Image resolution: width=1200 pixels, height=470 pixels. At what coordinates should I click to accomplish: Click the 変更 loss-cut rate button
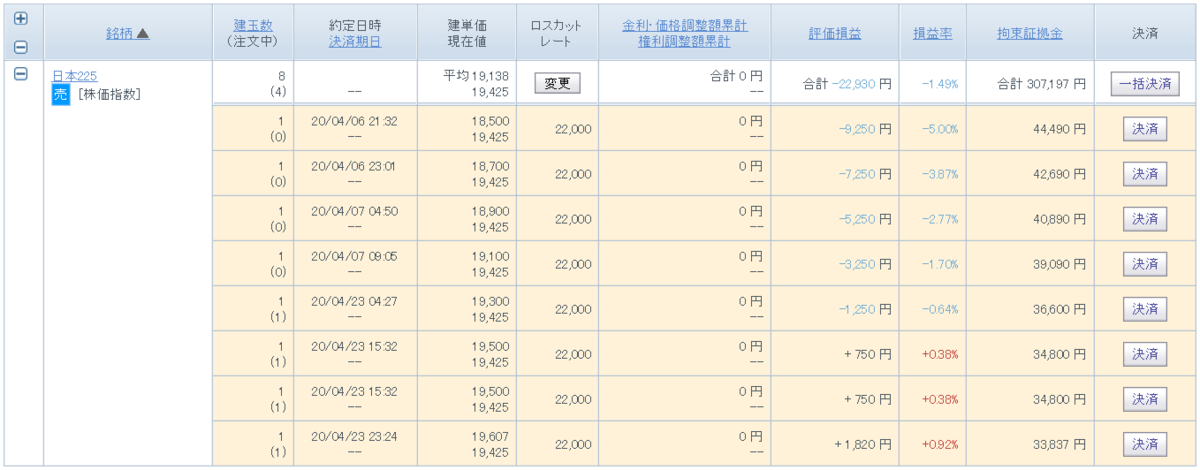click(x=557, y=84)
